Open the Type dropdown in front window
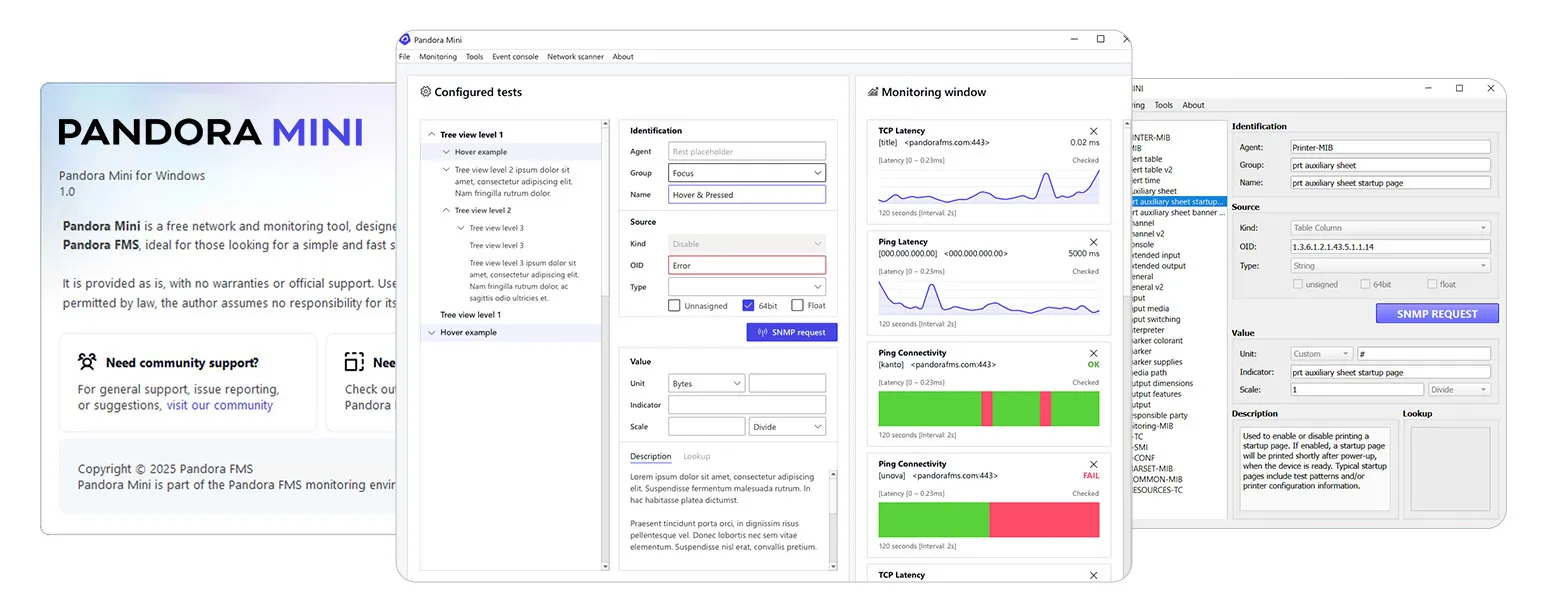 [x=747, y=287]
